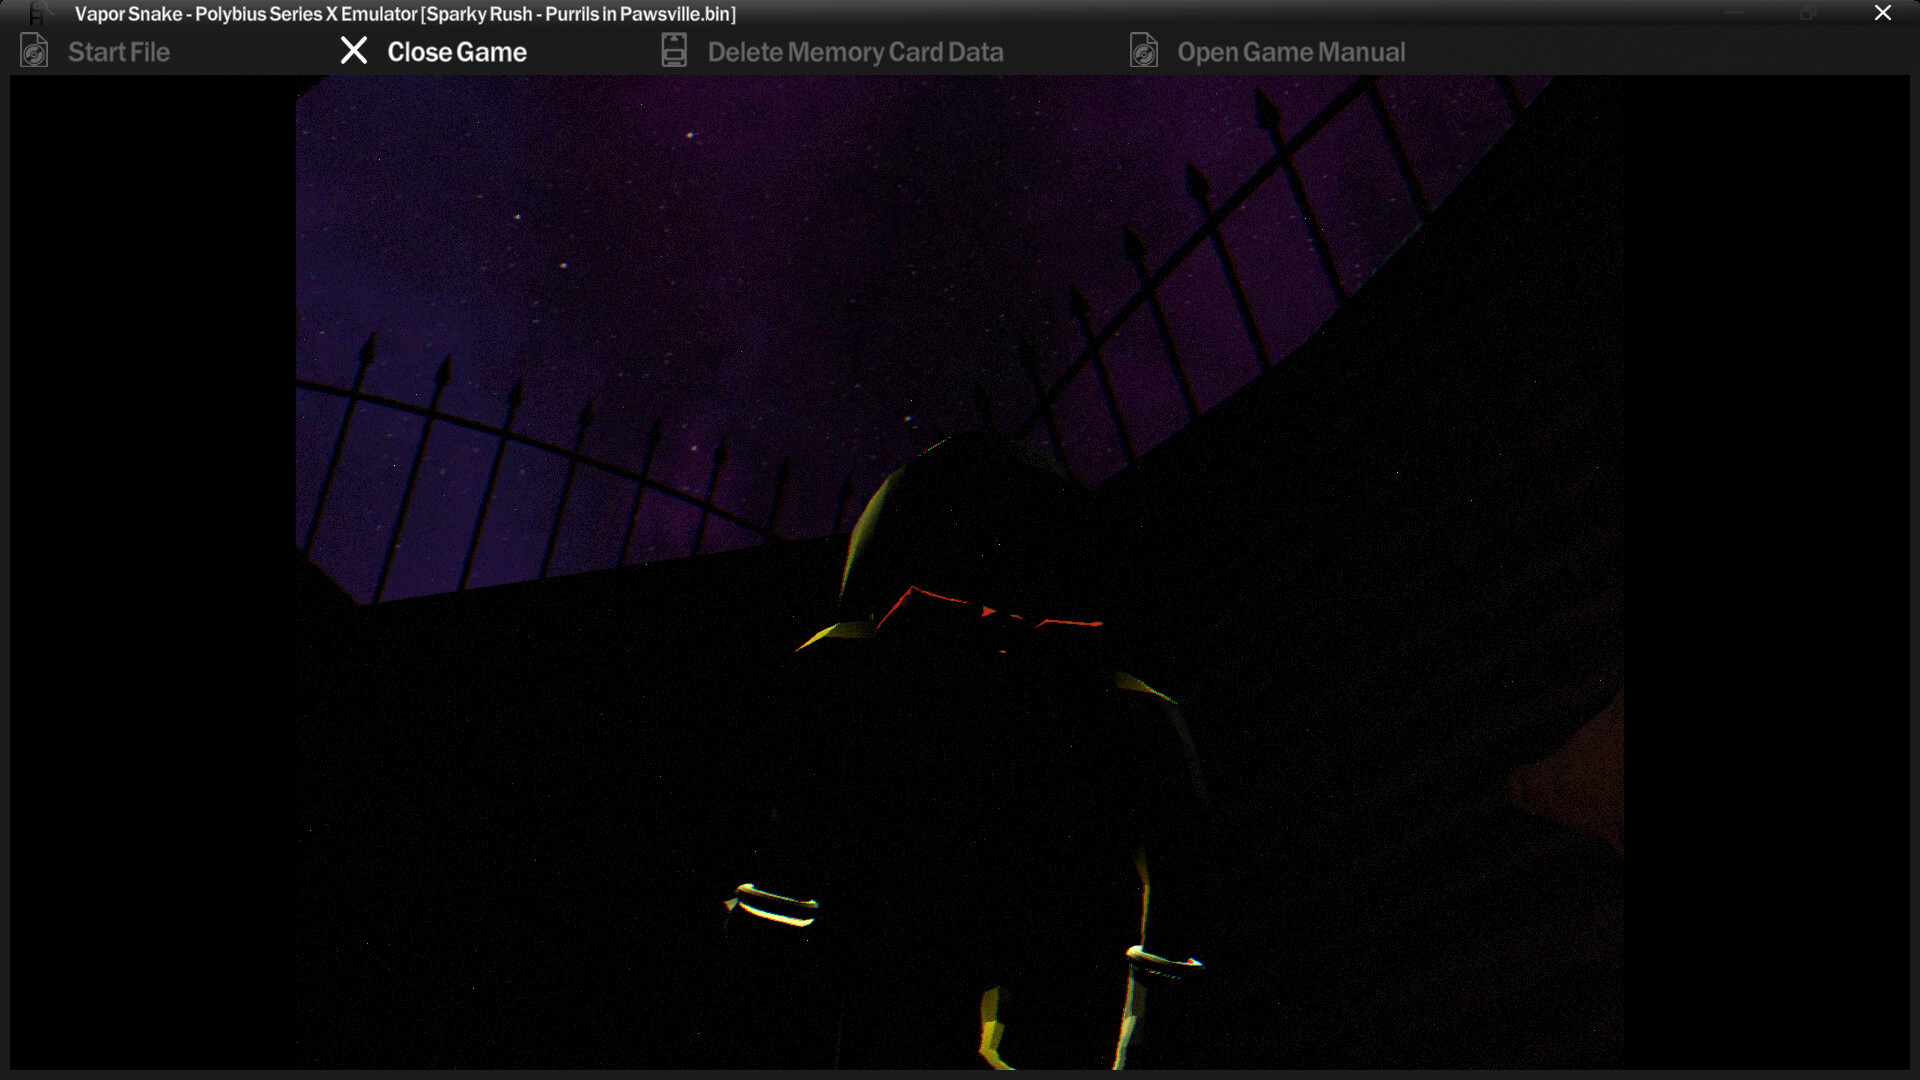Click the emulator app icon in title bar
Screen dimensions: 1920x1080
point(38,13)
